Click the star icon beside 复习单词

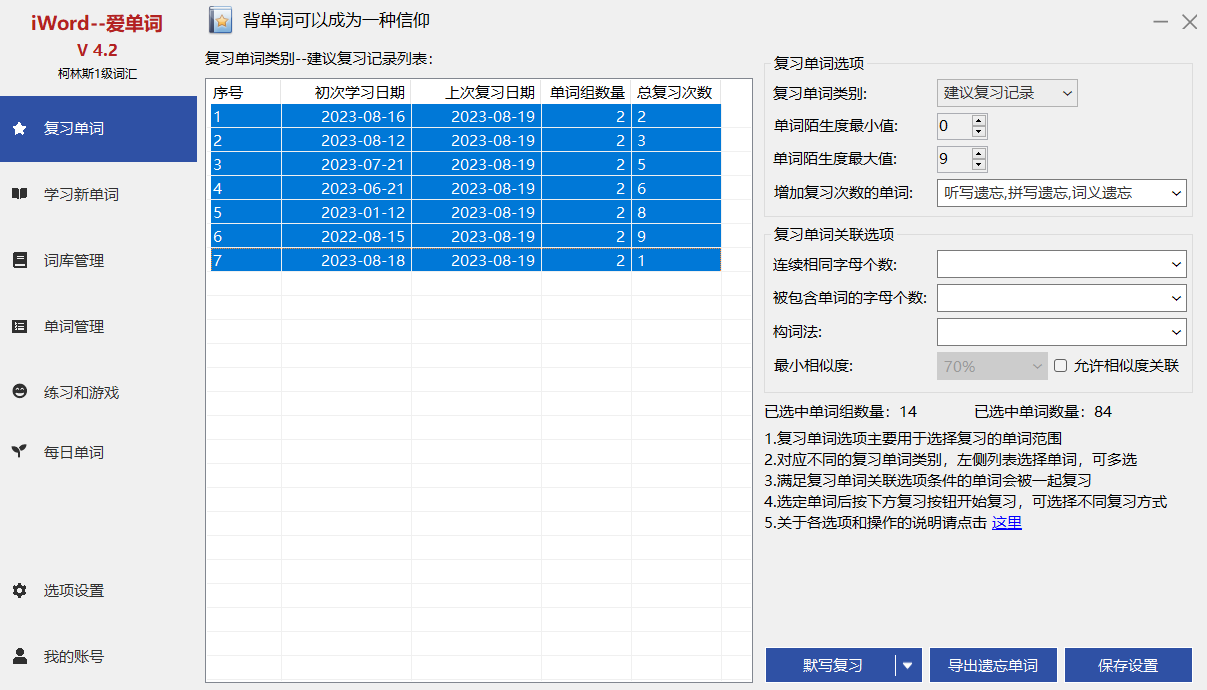click(x=19, y=129)
